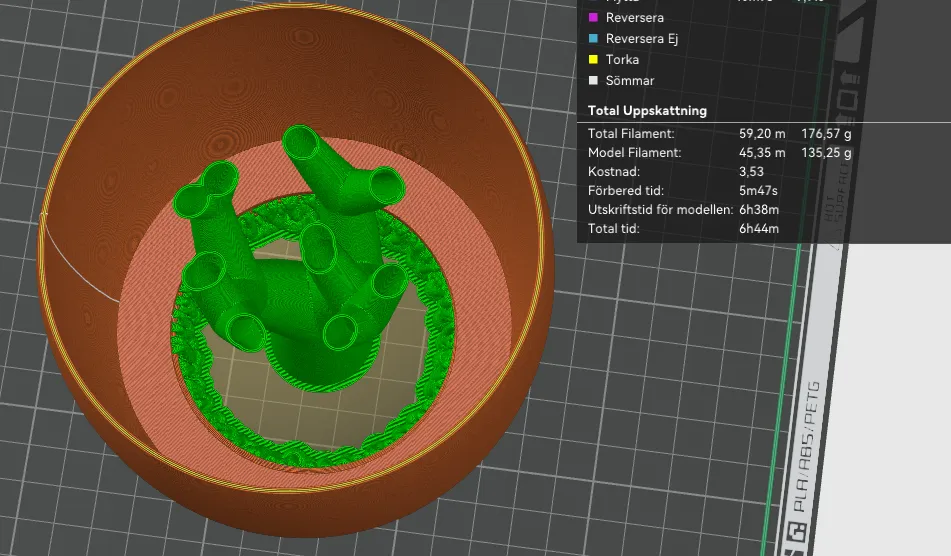Select the 176,57 g total filament weight

click(826, 133)
